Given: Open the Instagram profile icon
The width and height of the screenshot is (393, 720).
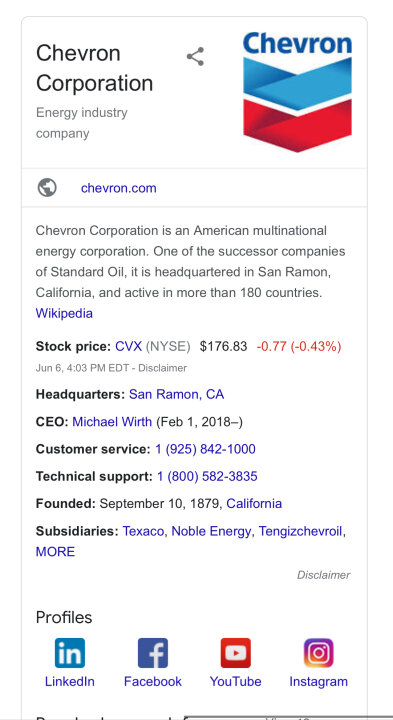Looking at the screenshot, I should tap(319, 652).
